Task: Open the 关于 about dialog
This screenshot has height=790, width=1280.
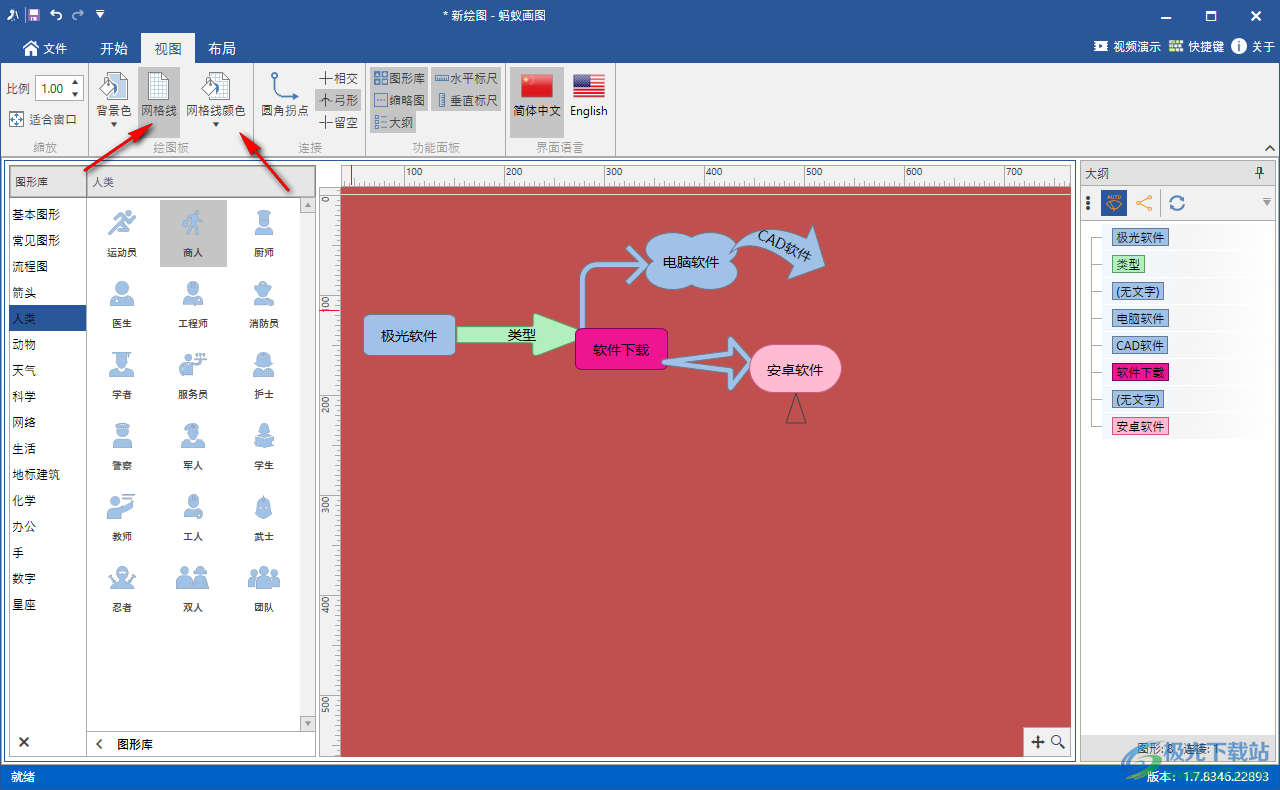Action: pos(1253,46)
